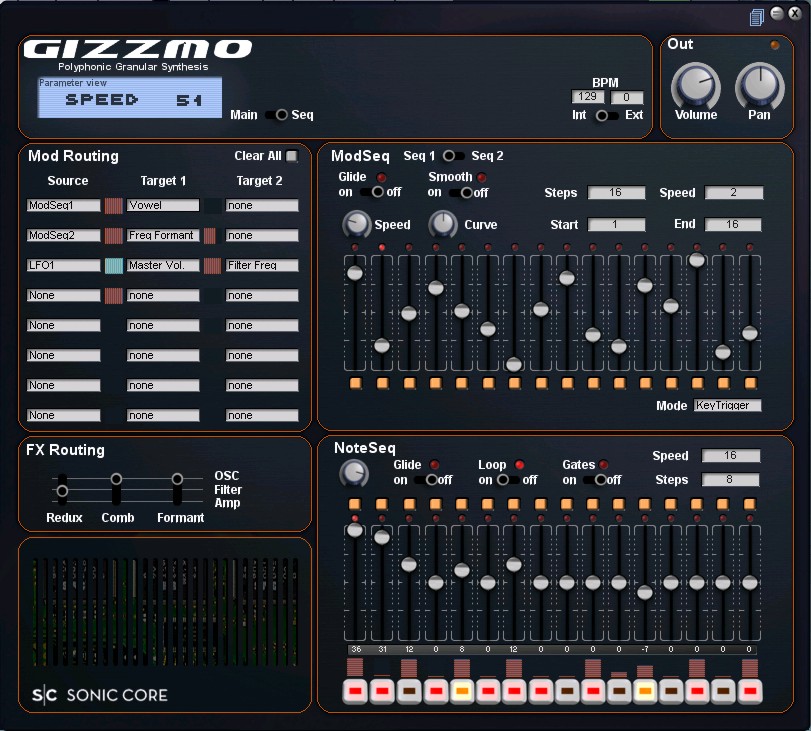Click the Formant FX routing node
The height and width of the screenshot is (731, 811).
(177, 479)
